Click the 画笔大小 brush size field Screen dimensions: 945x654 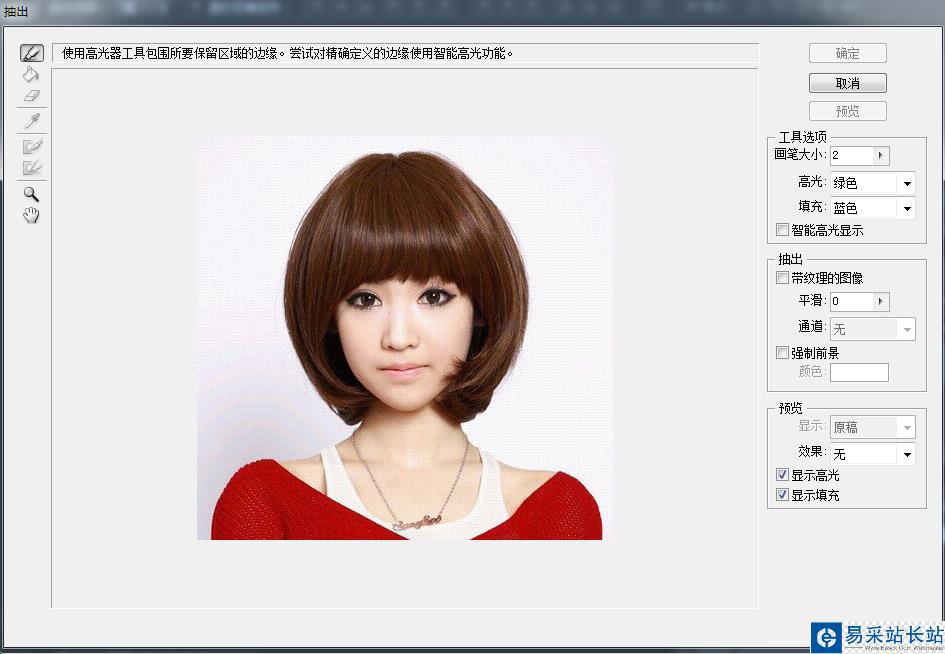[x=852, y=156]
